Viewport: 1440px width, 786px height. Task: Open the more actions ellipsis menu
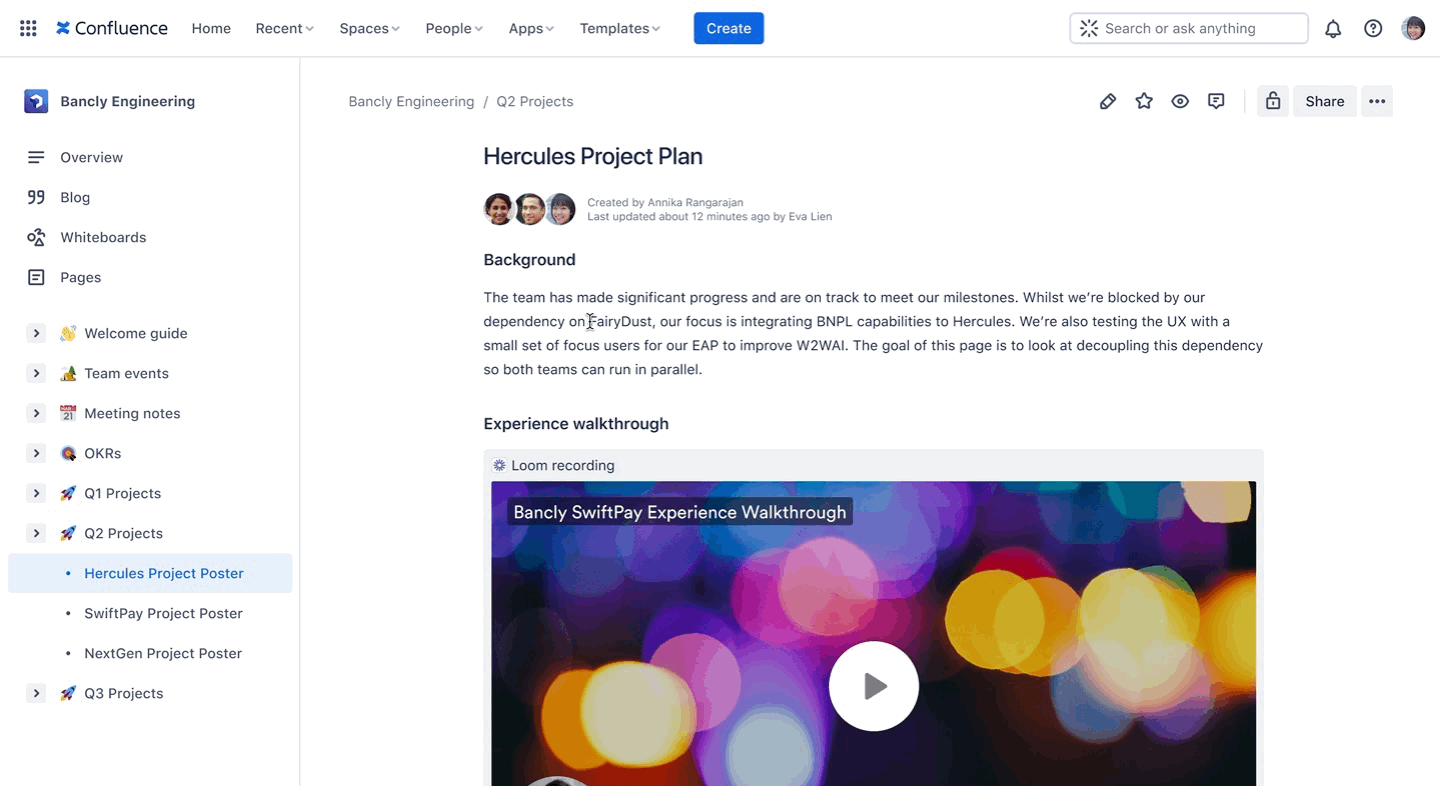point(1377,101)
